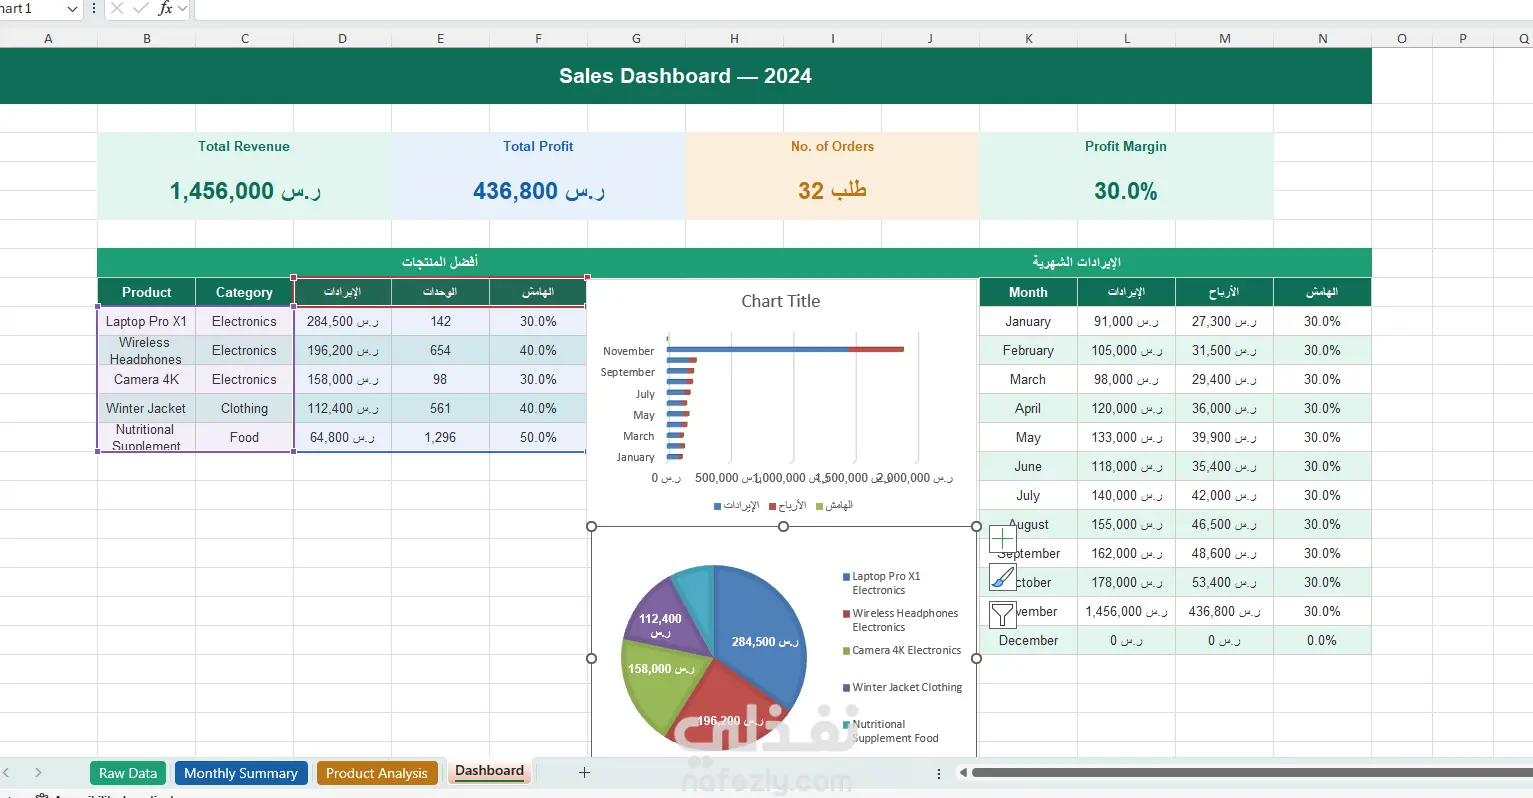
Task: Open the Chart Elements plus button
Action: (x=1002, y=539)
